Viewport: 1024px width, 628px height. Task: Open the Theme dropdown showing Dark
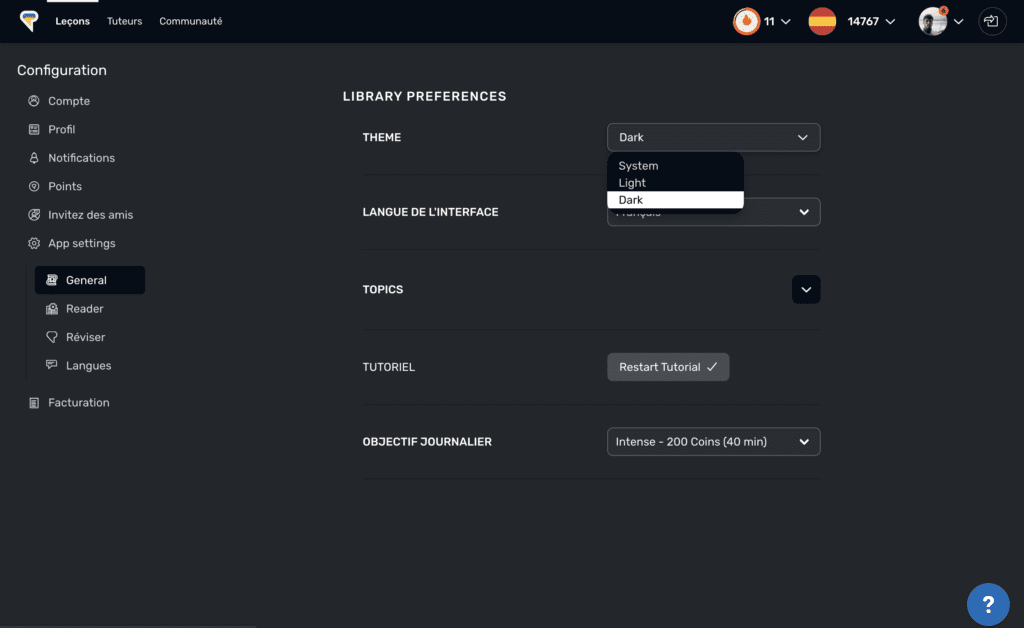(x=713, y=138)
